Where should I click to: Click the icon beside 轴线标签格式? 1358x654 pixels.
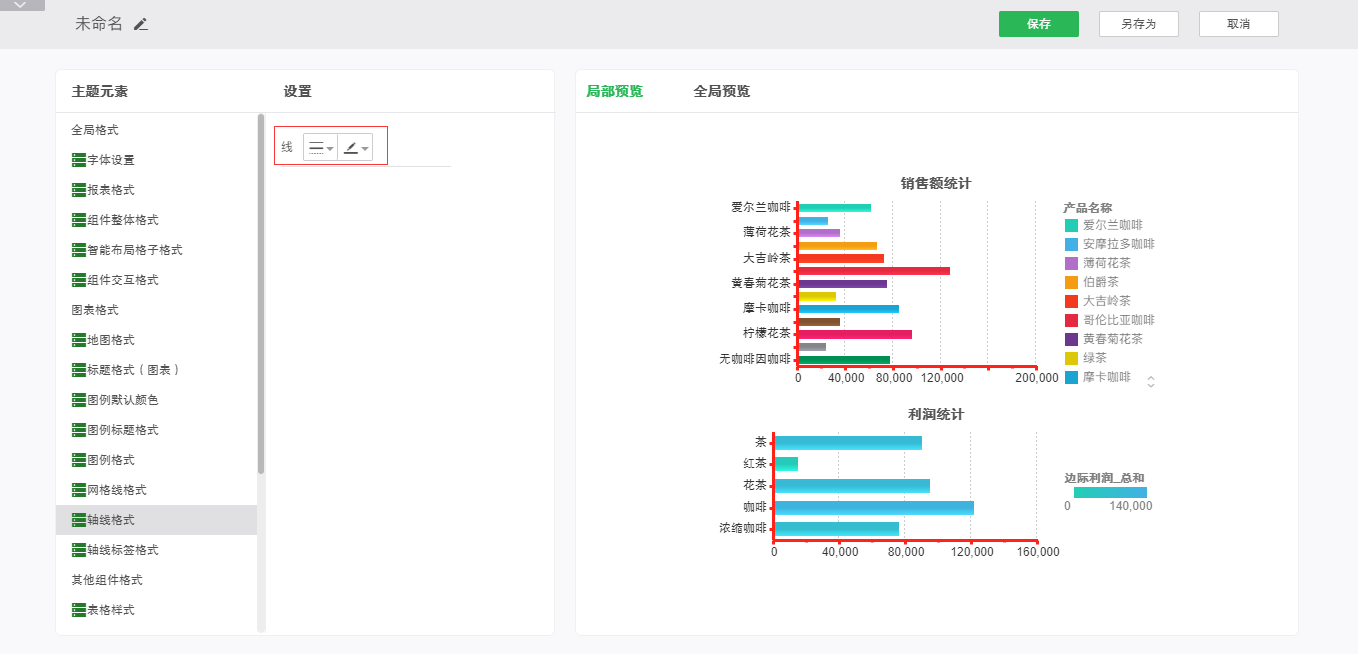(79, 550)
